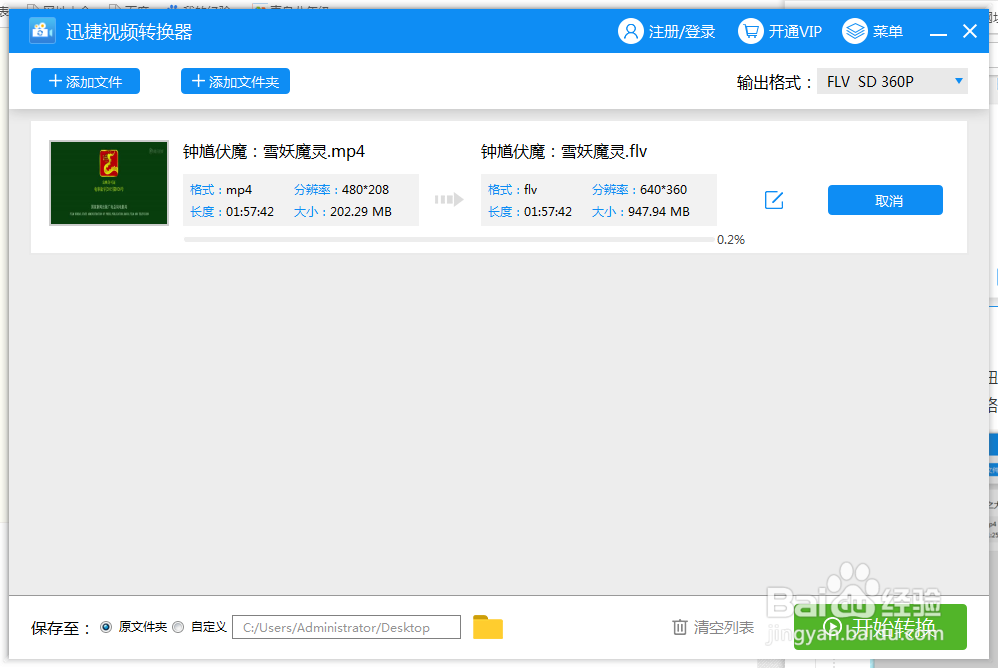The width and height of the screenshot is (998, 668).
Task: Open the 菜单 stacked-layers icon
Action: pos(855,31)
